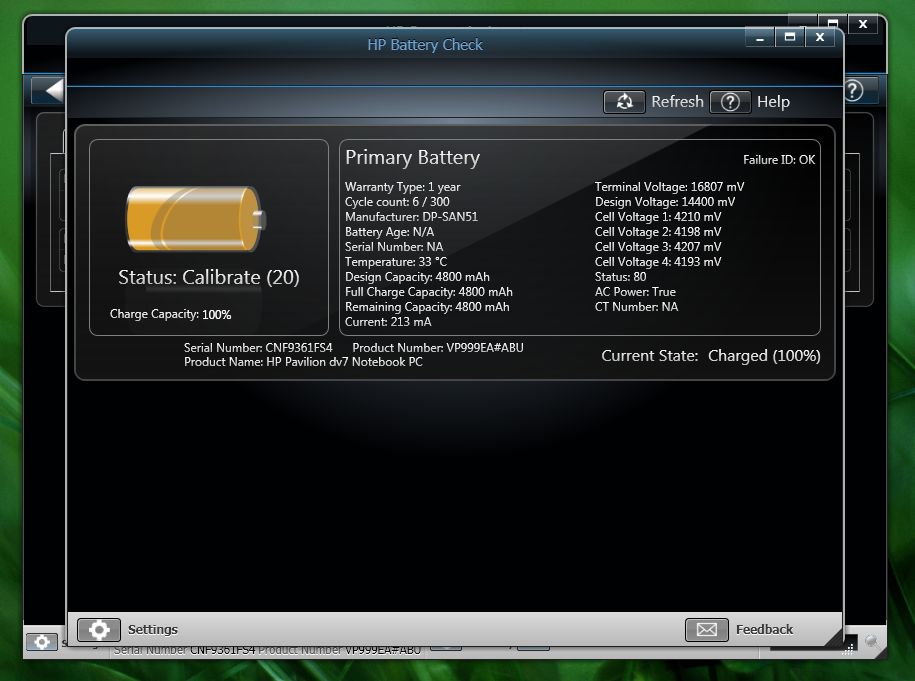Click the resize grip at the window corner

(832, 635)
